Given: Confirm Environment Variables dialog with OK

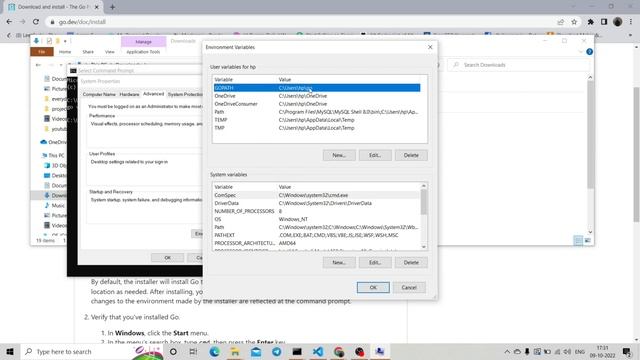Looking at the screenshot, I should tap(373, 287).
